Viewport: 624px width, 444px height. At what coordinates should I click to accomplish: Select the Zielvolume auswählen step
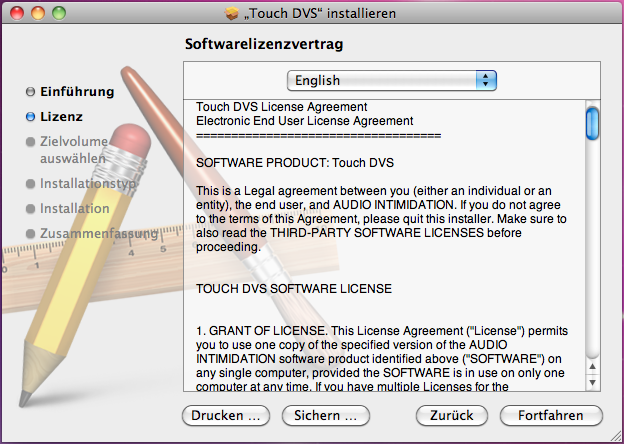73,150
